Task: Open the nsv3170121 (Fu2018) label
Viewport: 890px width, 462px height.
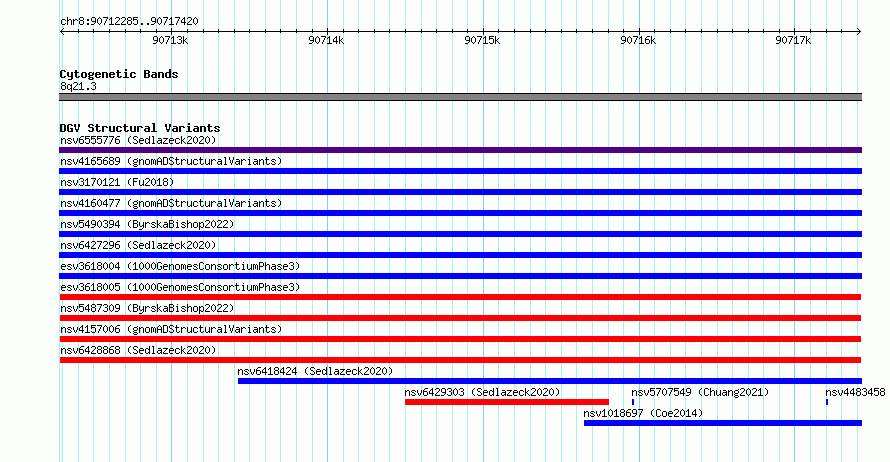Action: point(117,182)
